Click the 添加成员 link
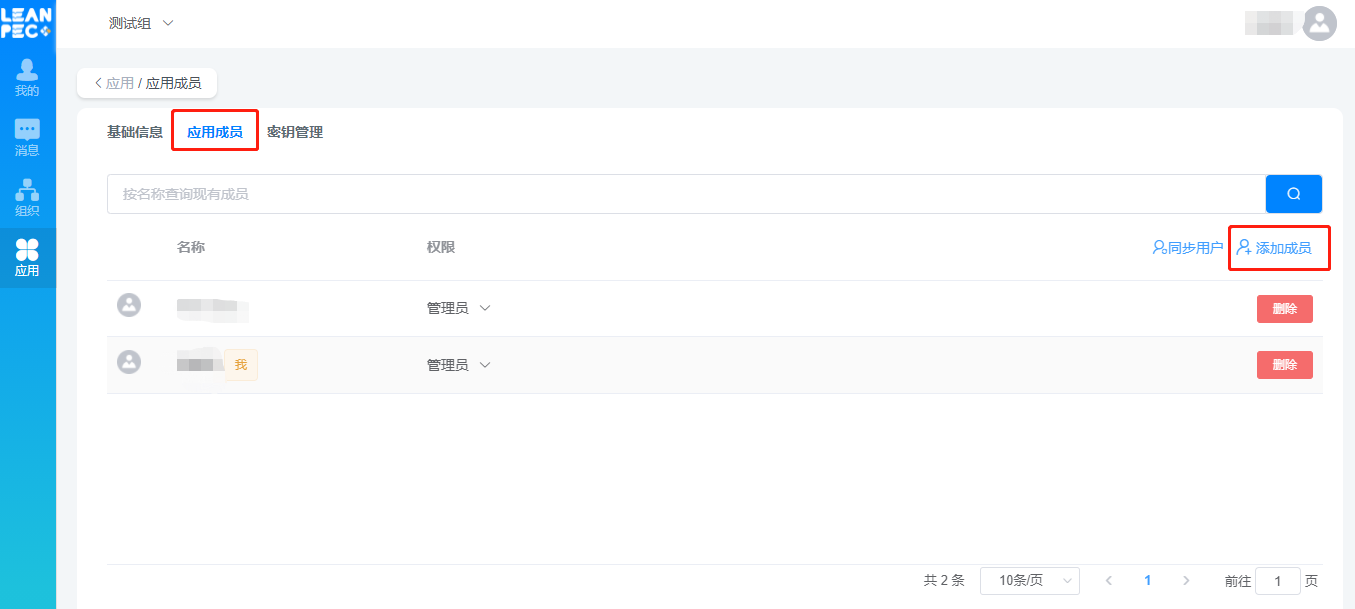 [x=1274, y=247]
